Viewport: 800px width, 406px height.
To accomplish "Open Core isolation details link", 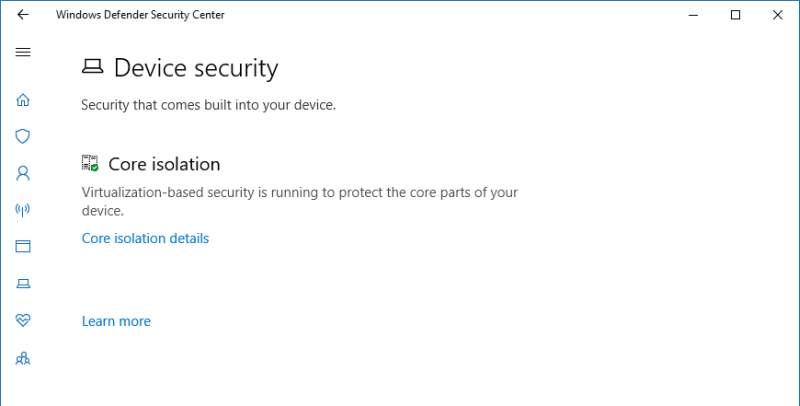I will [x=145, y=238].
